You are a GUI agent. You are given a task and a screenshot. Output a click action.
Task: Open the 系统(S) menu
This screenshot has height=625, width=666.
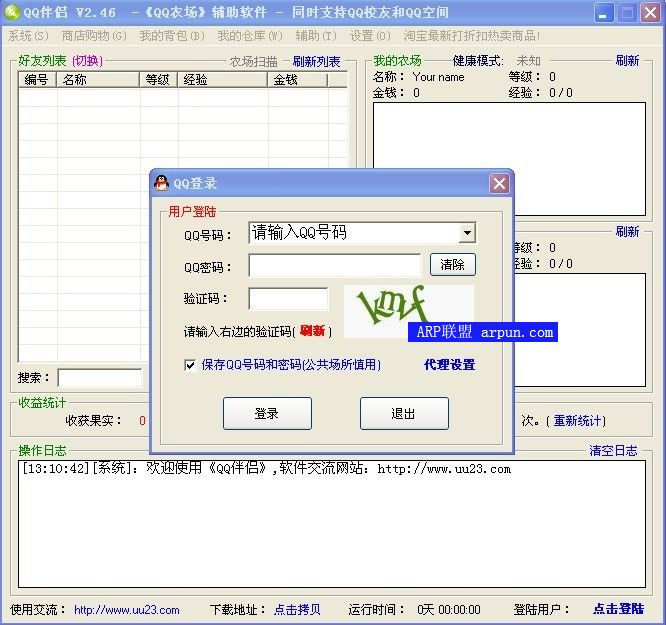[x=28, y=36]
